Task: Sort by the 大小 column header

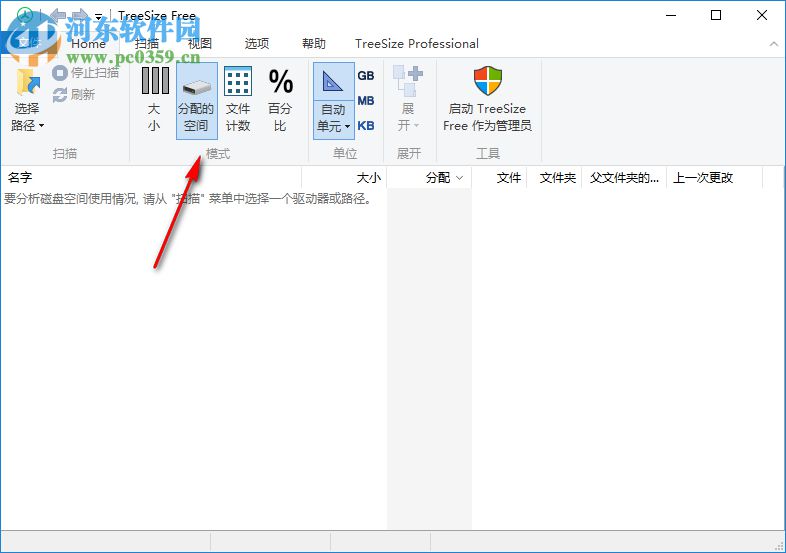Action: tap(344, 177)
